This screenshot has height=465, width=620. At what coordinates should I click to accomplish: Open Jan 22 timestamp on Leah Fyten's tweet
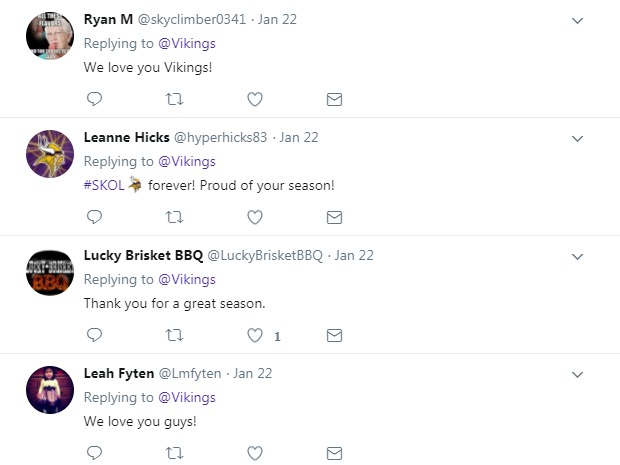pos(252,373)
